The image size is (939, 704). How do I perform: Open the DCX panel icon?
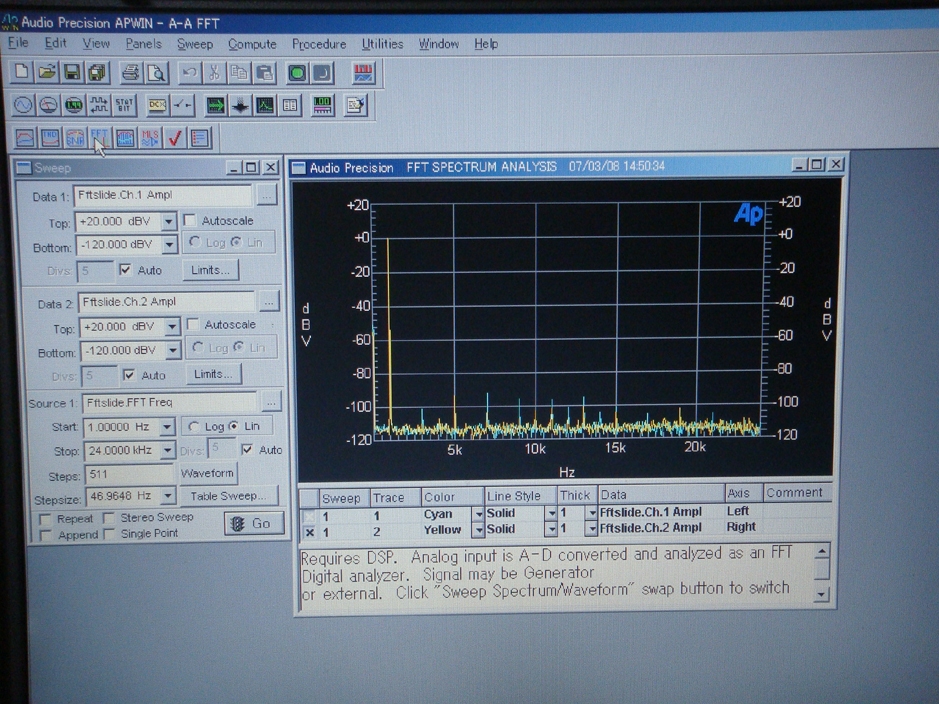157,105
